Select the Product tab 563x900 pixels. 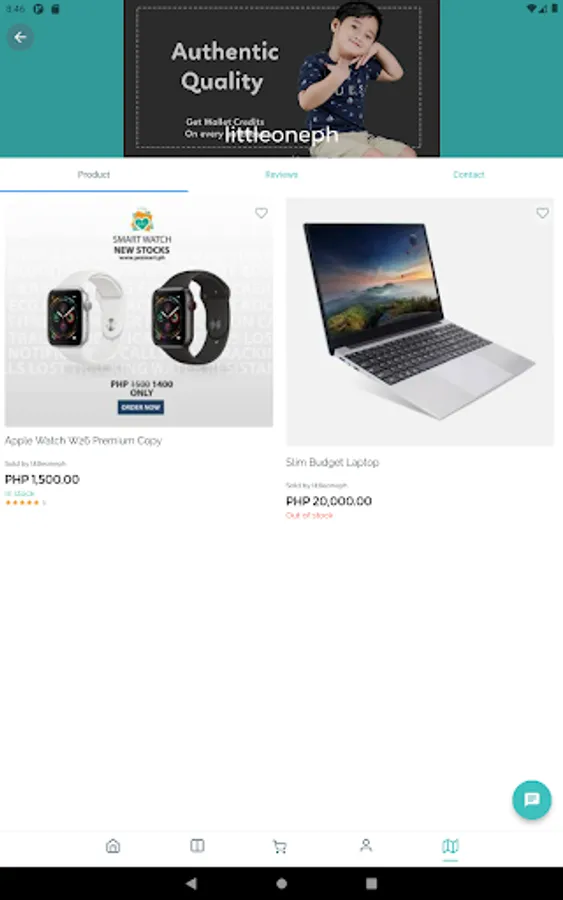point(94,174)
